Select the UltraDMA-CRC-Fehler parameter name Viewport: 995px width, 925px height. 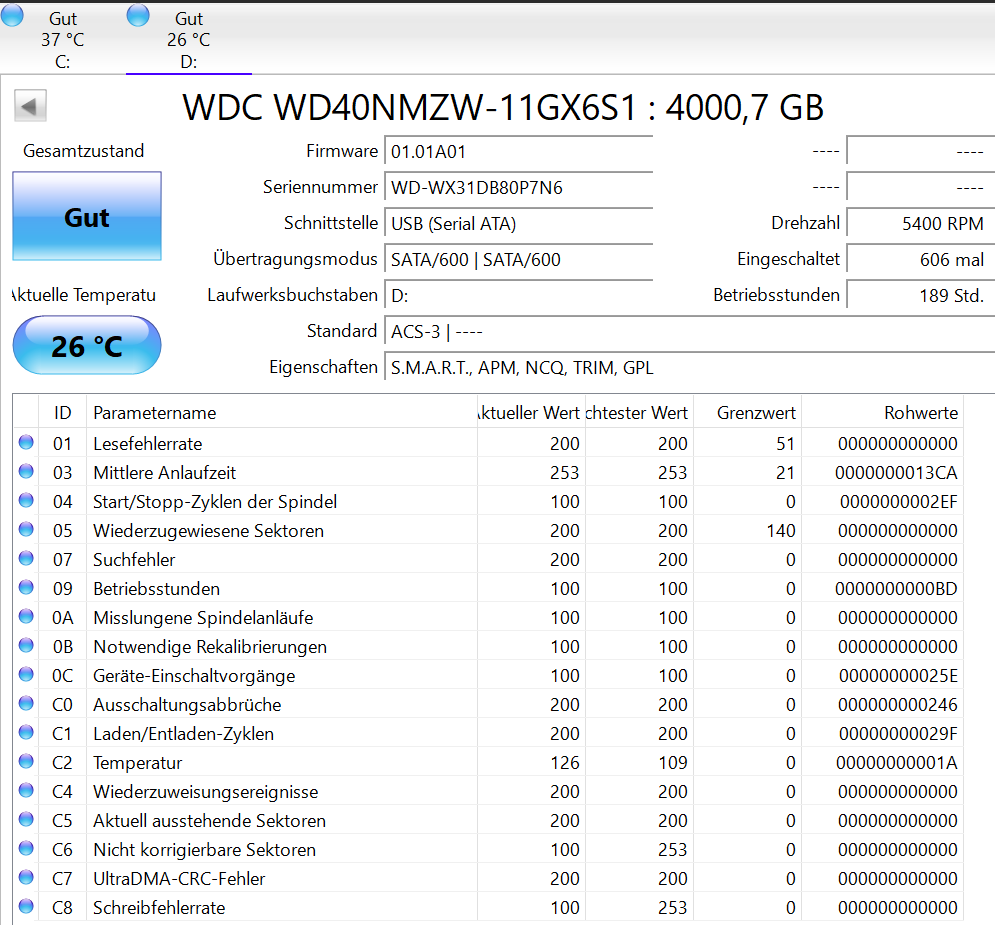tap(179, 879)
